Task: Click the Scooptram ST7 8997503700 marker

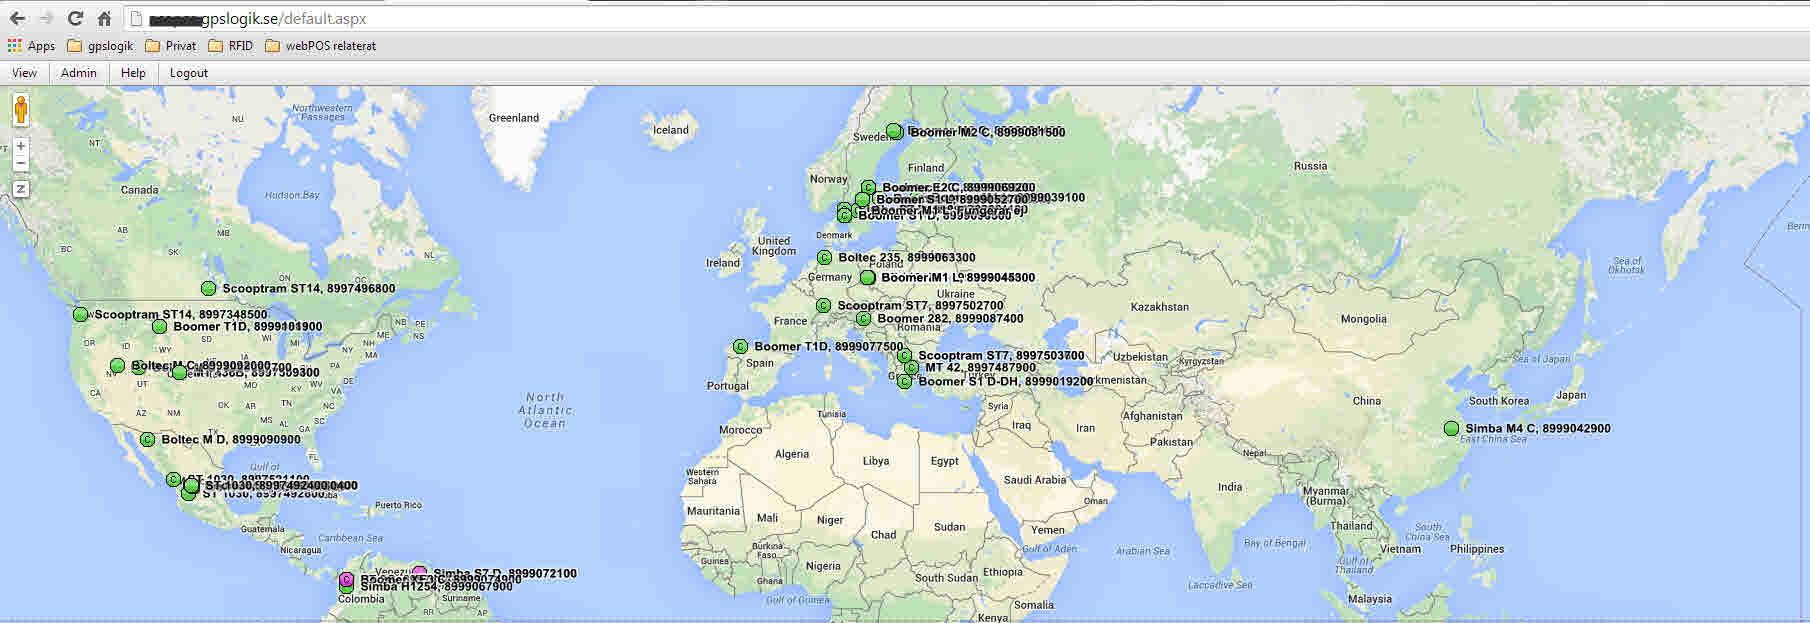Action: click(904, 355)
